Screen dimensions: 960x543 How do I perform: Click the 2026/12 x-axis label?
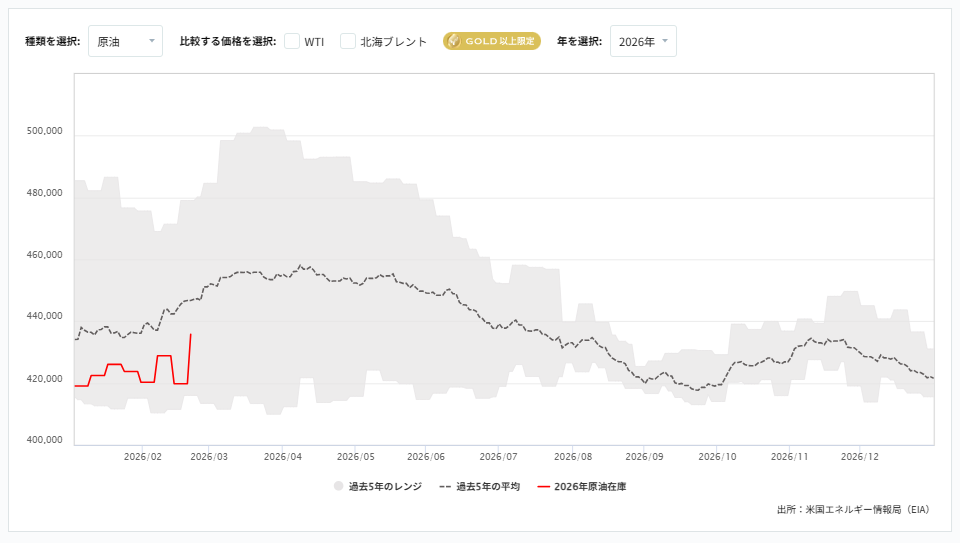coord(860,457)
